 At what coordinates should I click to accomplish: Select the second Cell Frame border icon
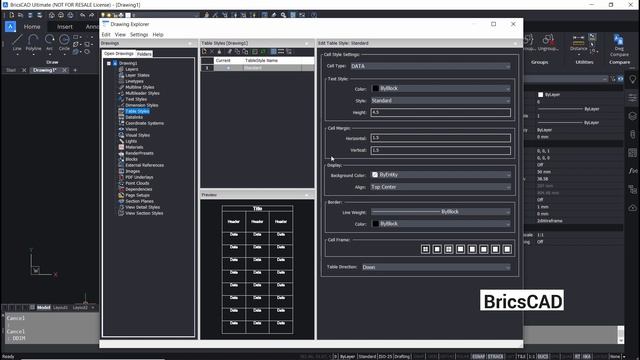coord(437,249)
